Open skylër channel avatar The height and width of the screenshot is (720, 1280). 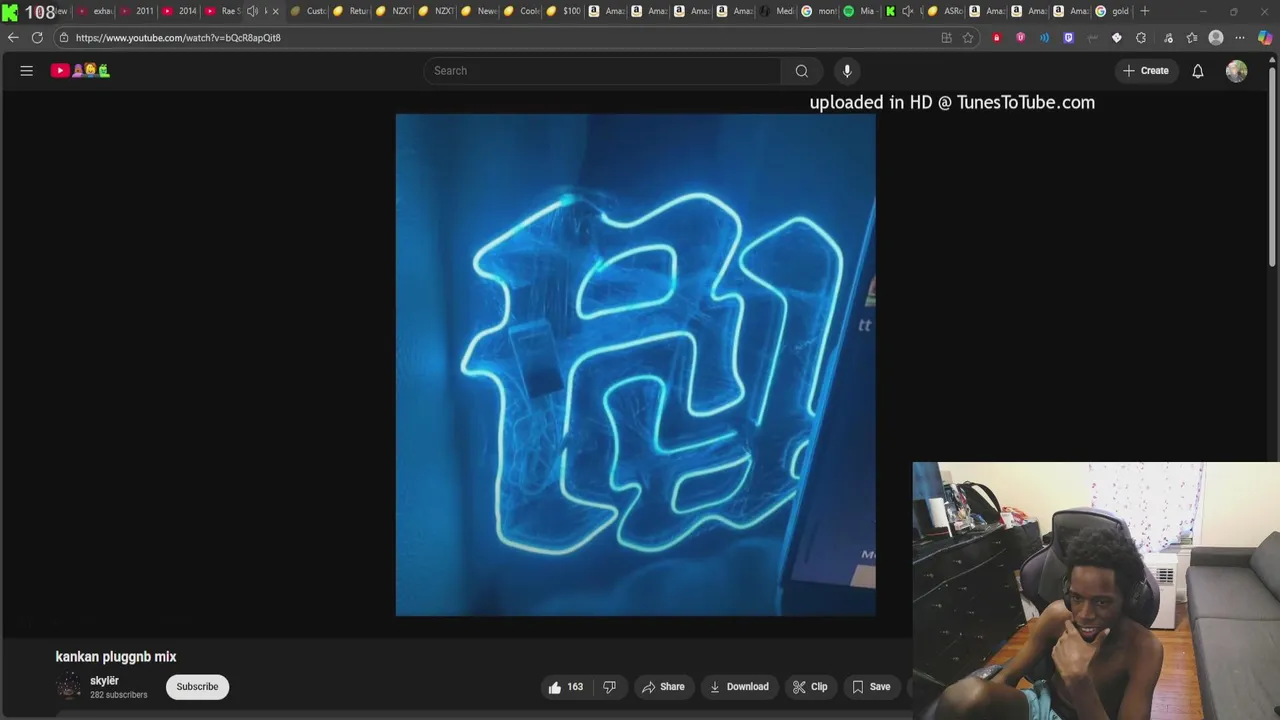(68, 686)
